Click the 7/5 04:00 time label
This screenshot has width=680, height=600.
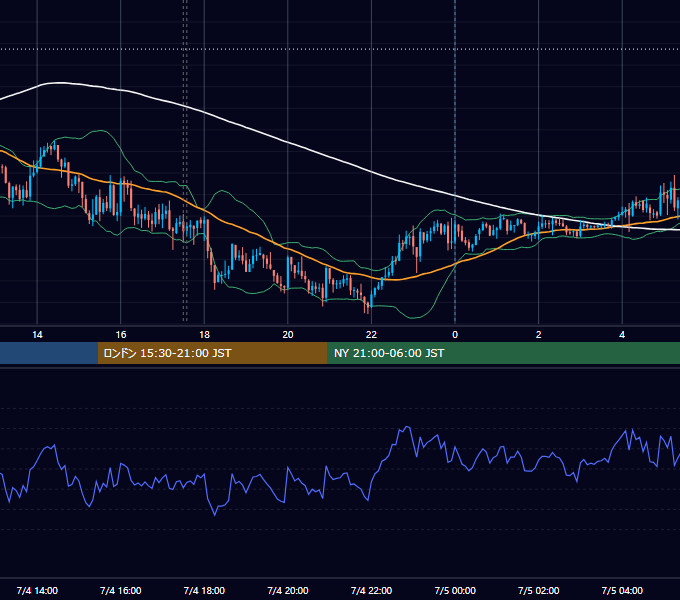click(x=622, y=590)
